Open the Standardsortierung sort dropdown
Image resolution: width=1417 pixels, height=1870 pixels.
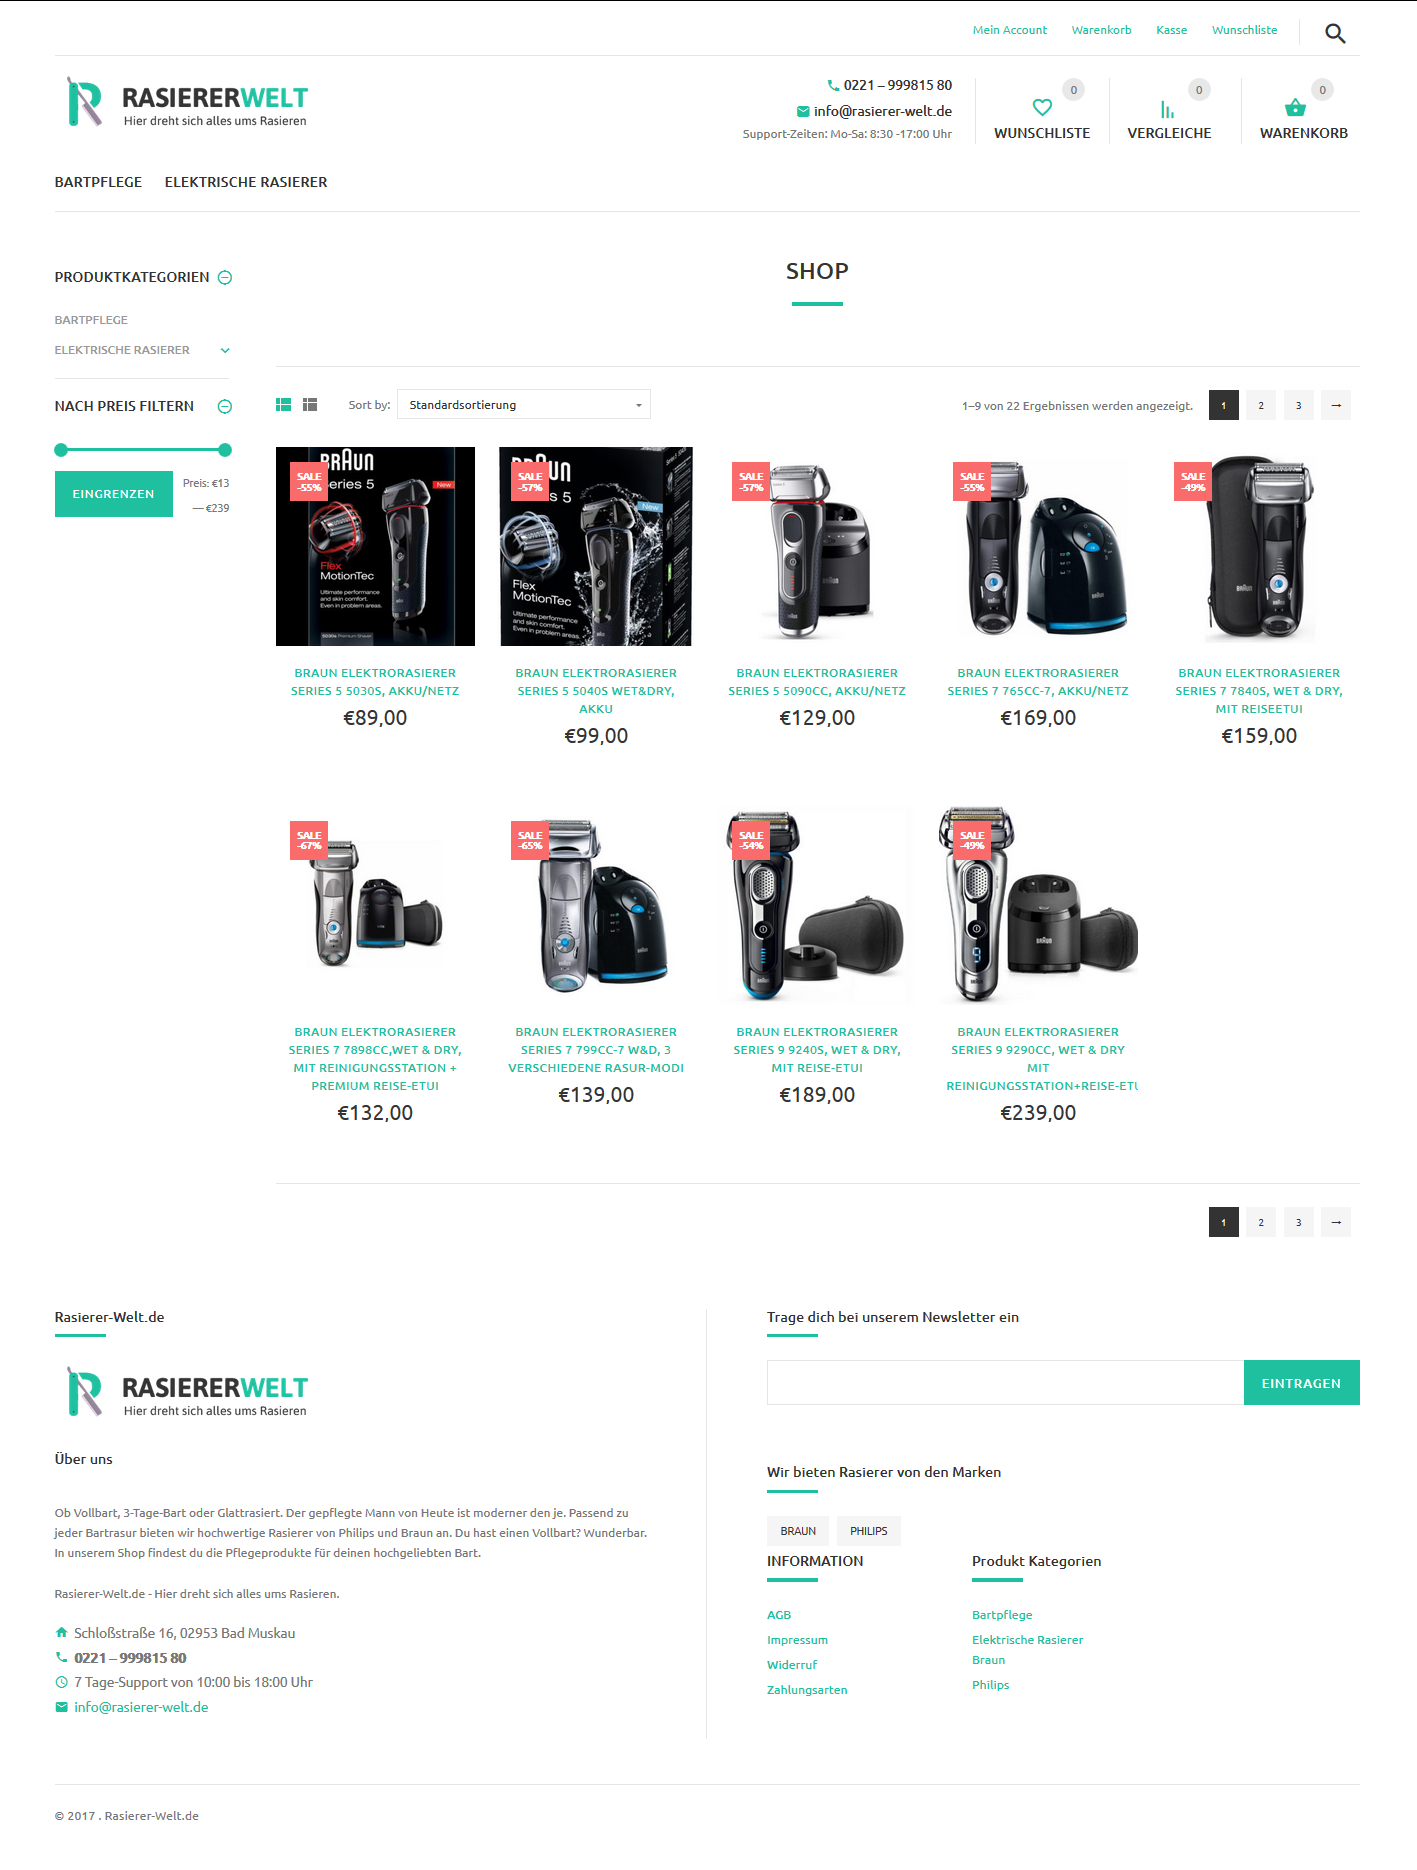524,405
